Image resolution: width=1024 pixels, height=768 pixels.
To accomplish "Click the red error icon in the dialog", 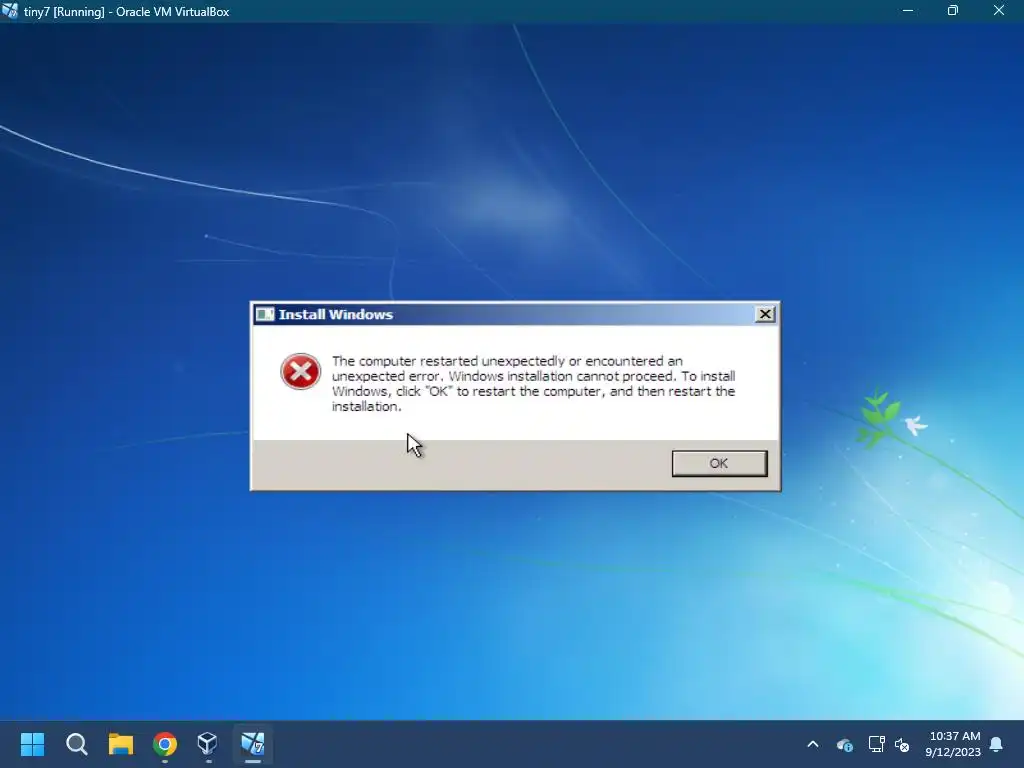I will click(300, 372).
